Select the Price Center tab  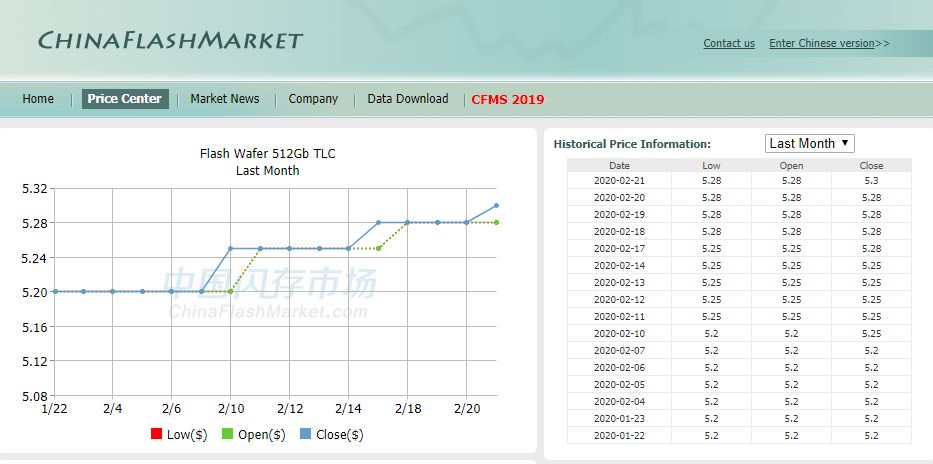point(124,99)
